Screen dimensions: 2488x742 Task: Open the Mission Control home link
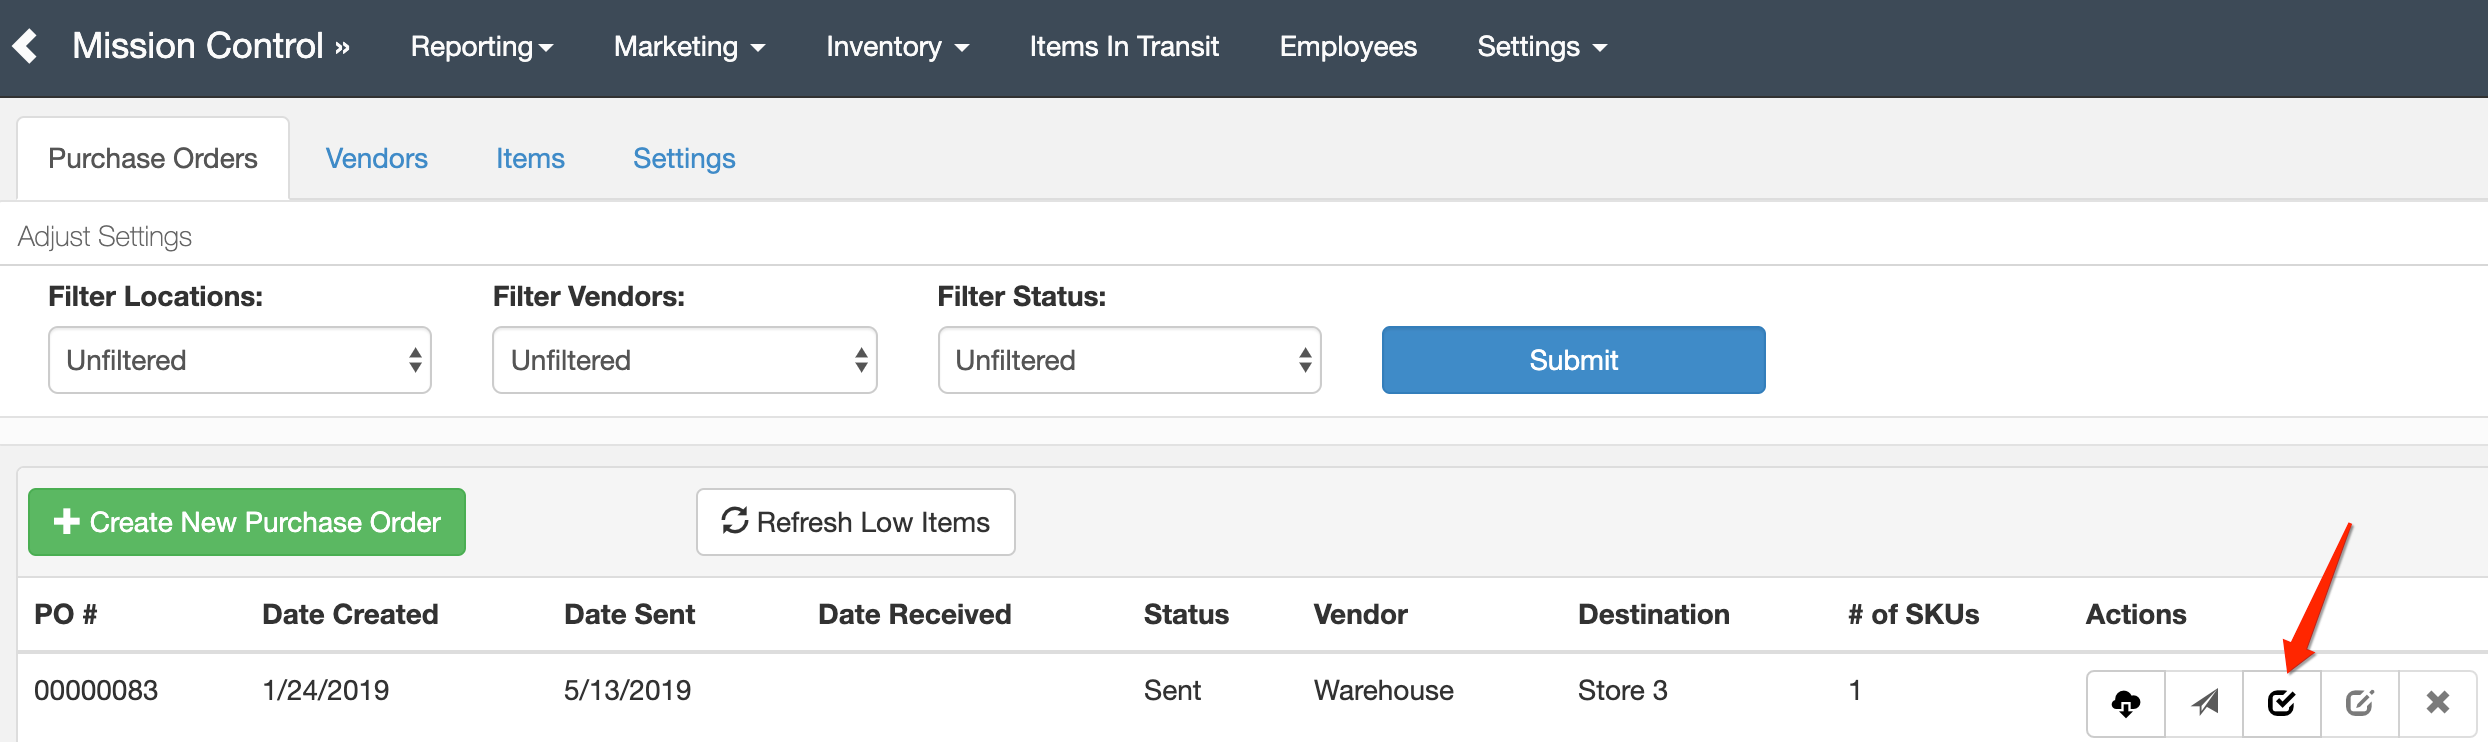(211, 46)
